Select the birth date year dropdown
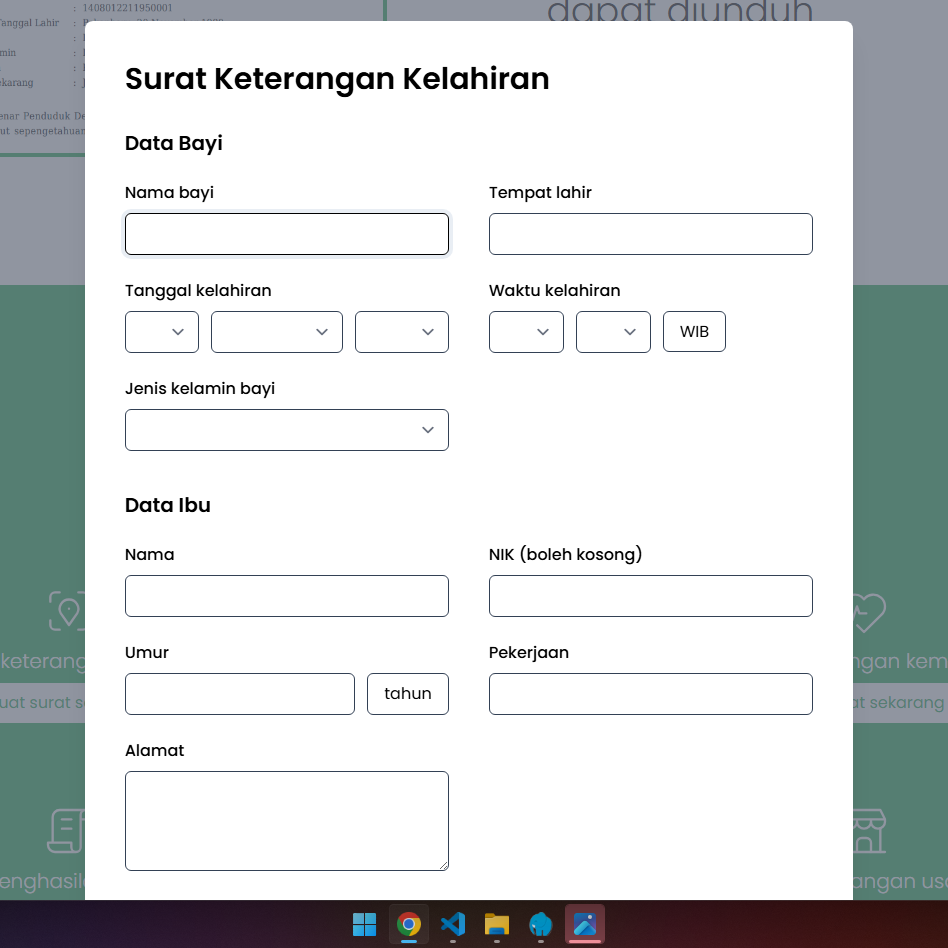Image resolution: width=948 pixels, height=948 pixels. pyautogui.click(x=402, y=332)
